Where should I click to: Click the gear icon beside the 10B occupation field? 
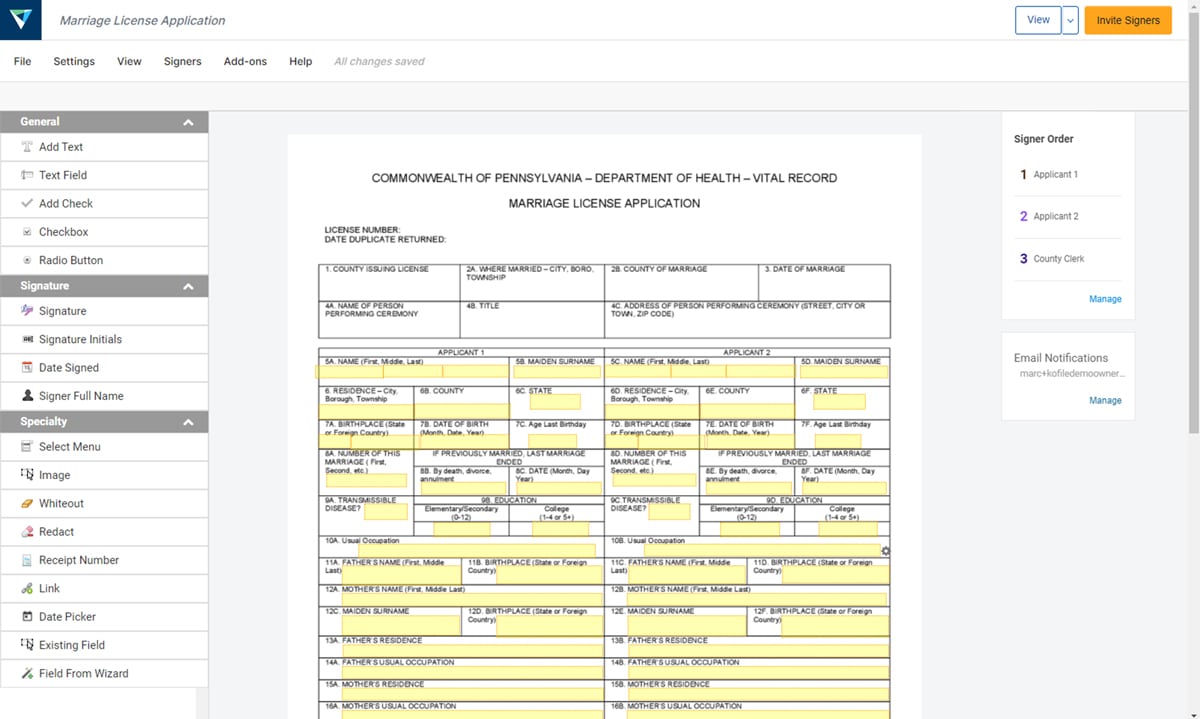pos(885,551)
